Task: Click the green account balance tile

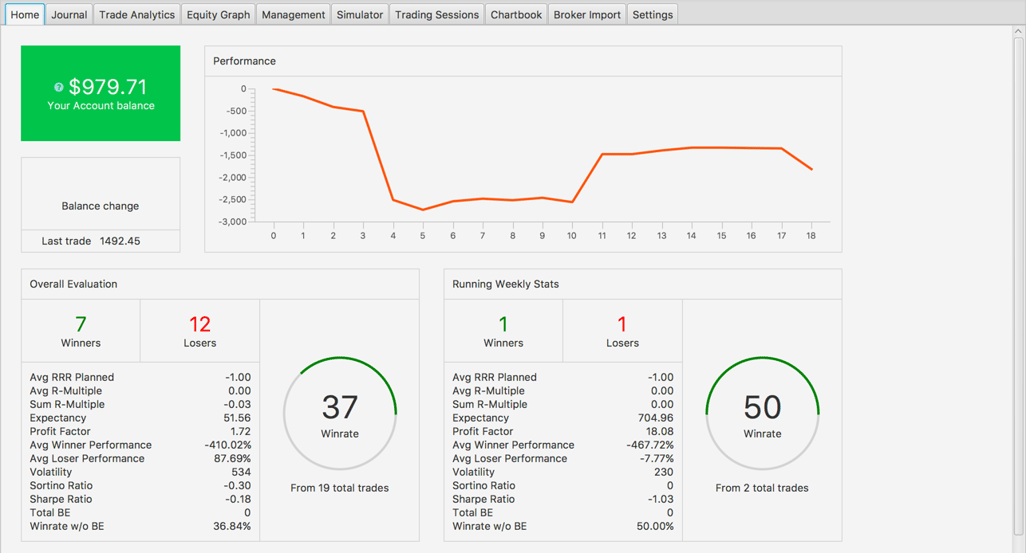Action: [x=101, y=93]
